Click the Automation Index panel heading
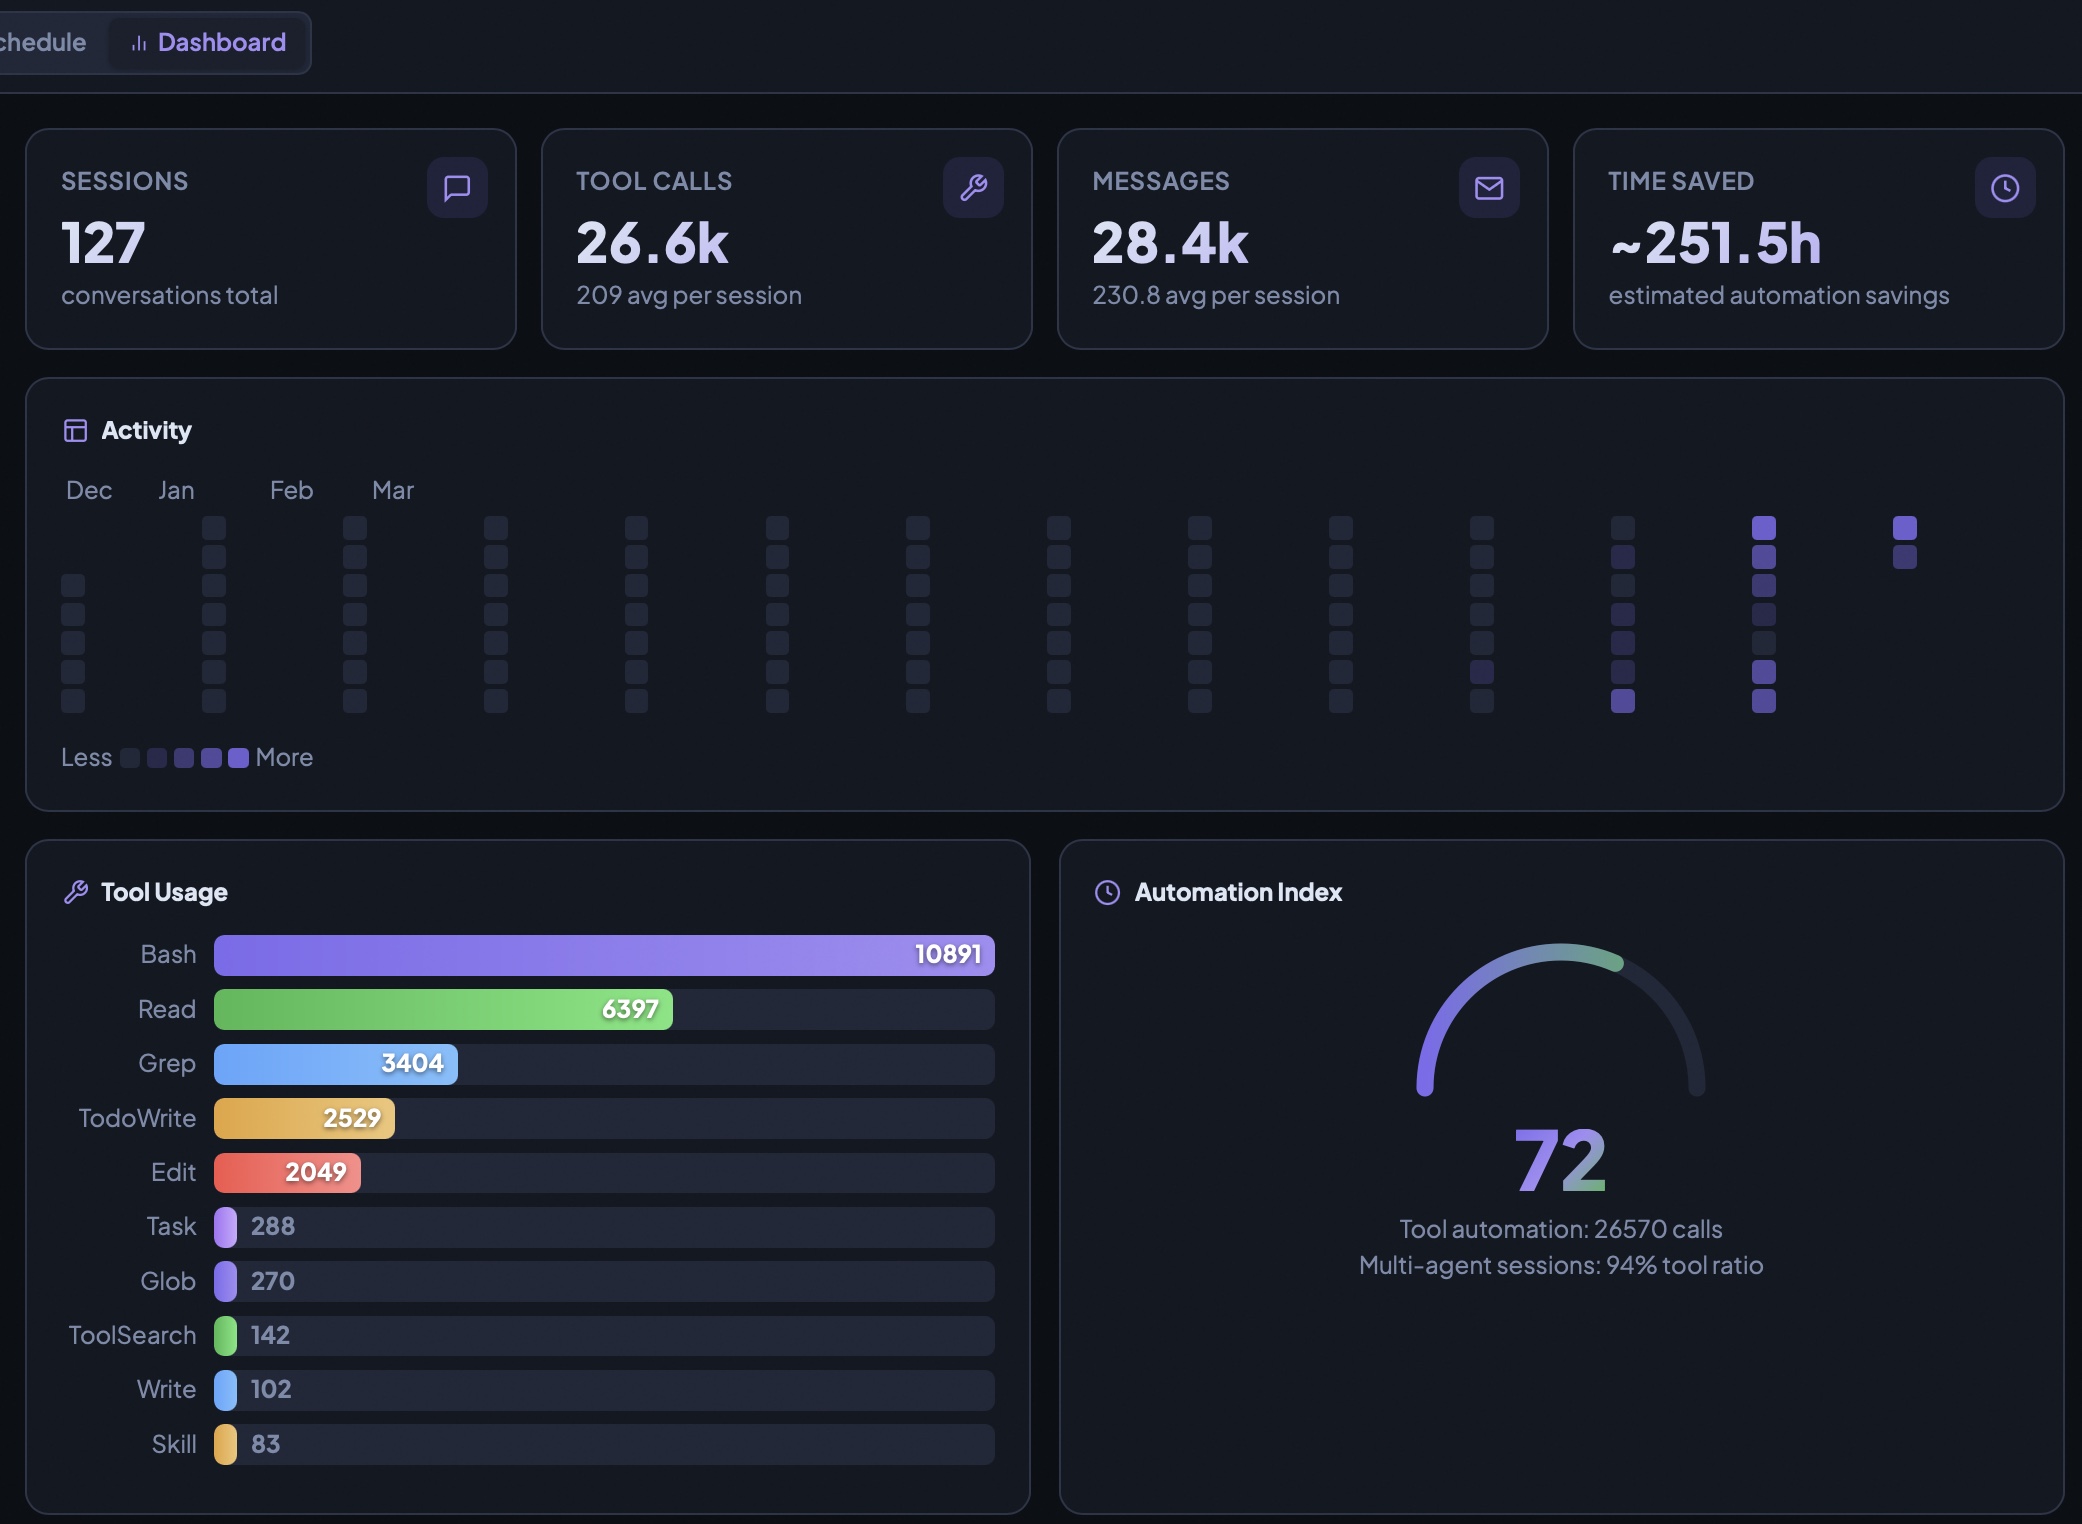 [1238, 892]
